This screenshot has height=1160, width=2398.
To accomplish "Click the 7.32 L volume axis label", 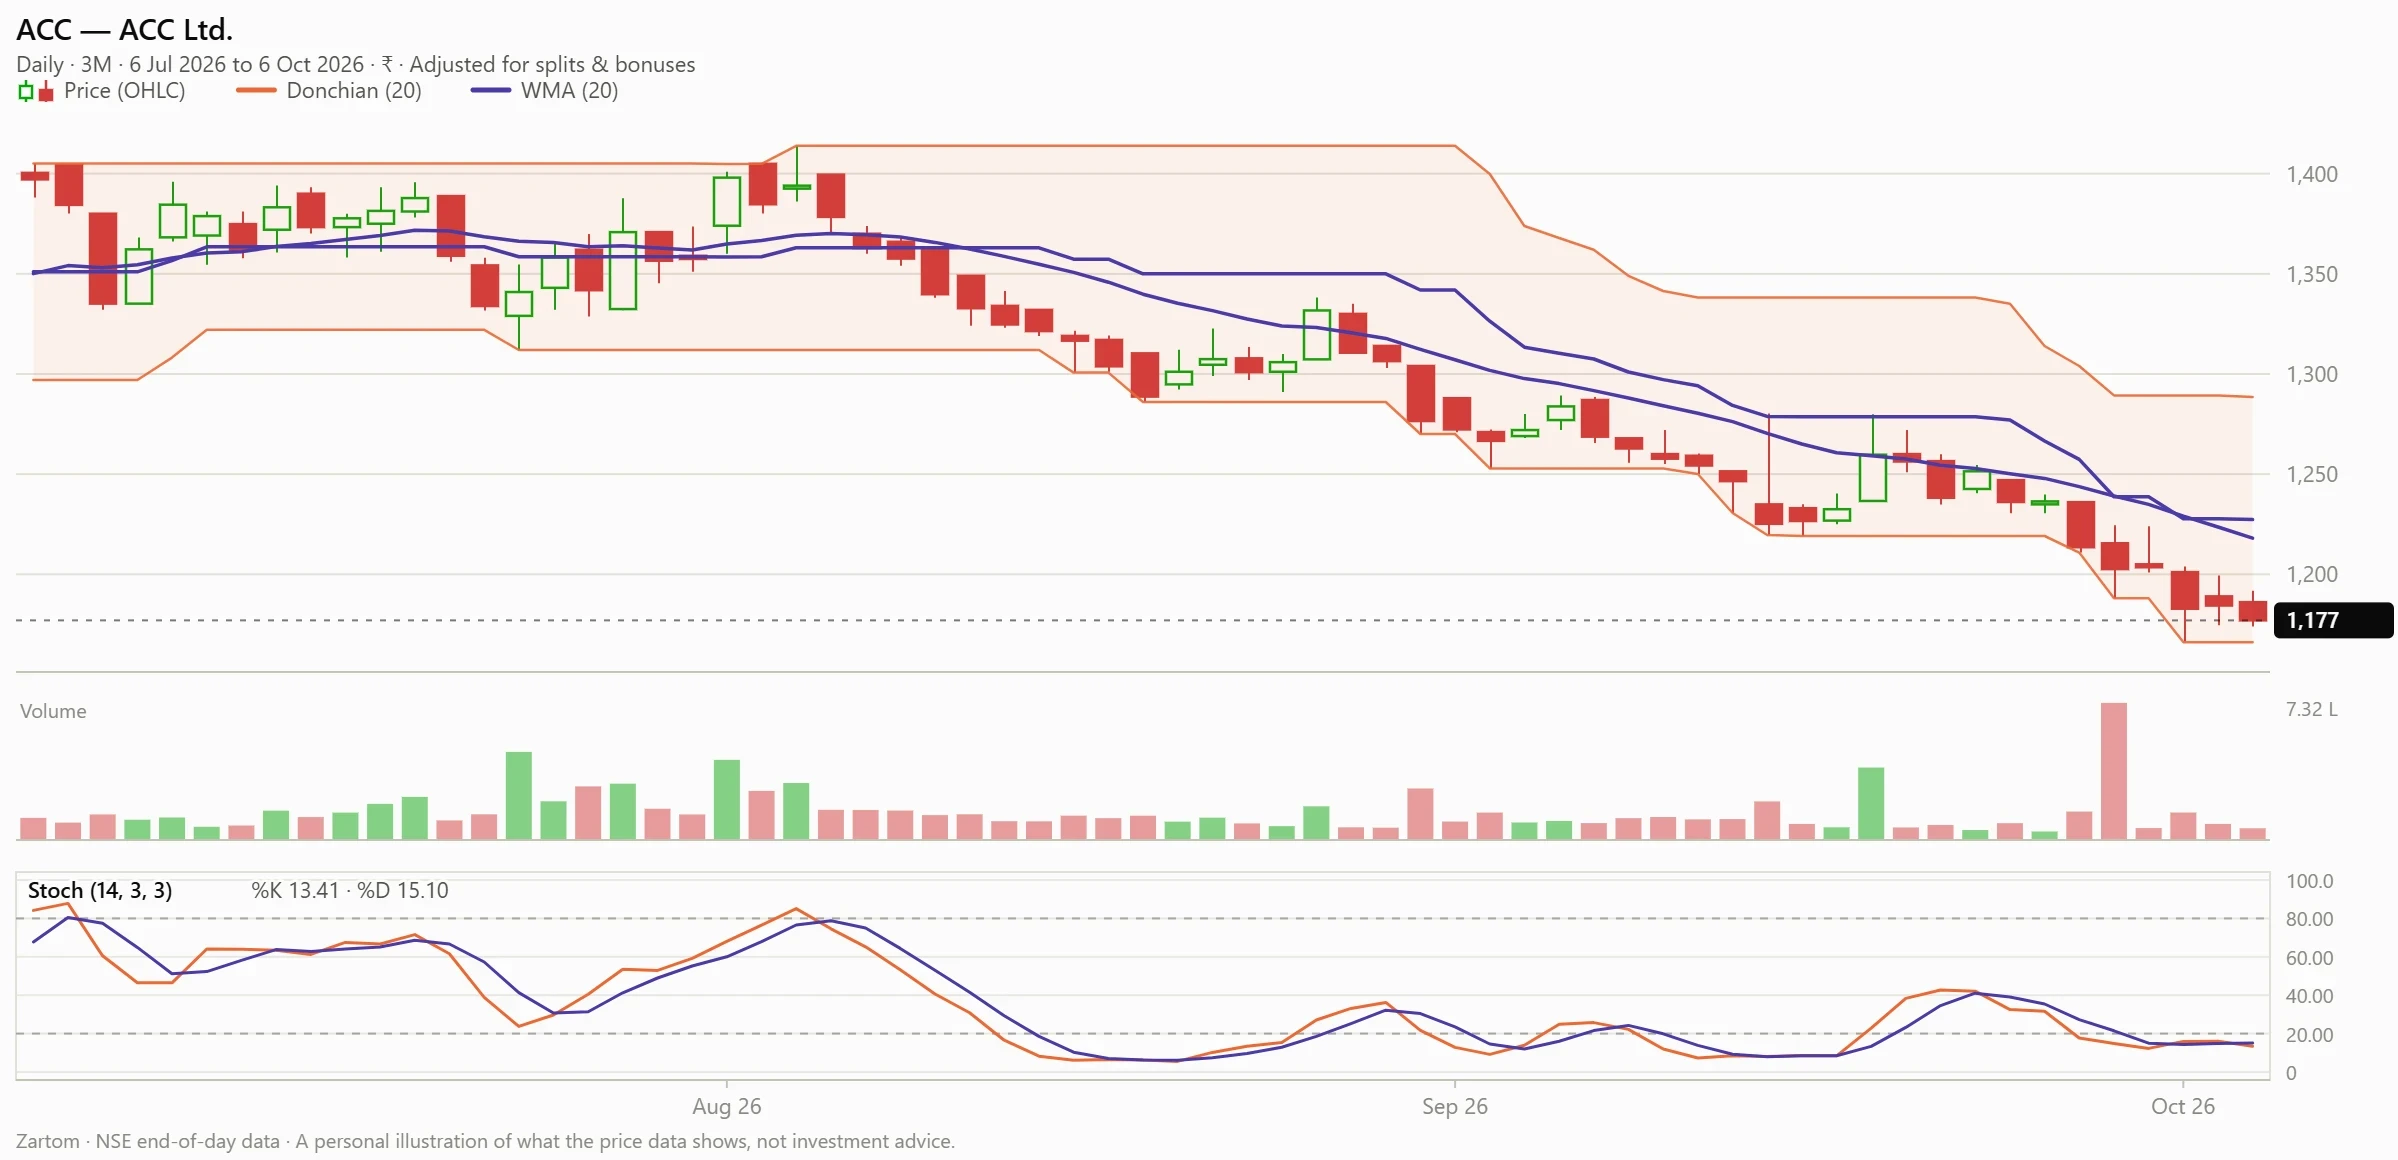I will pyautogui.click(x=2312, y=709).
